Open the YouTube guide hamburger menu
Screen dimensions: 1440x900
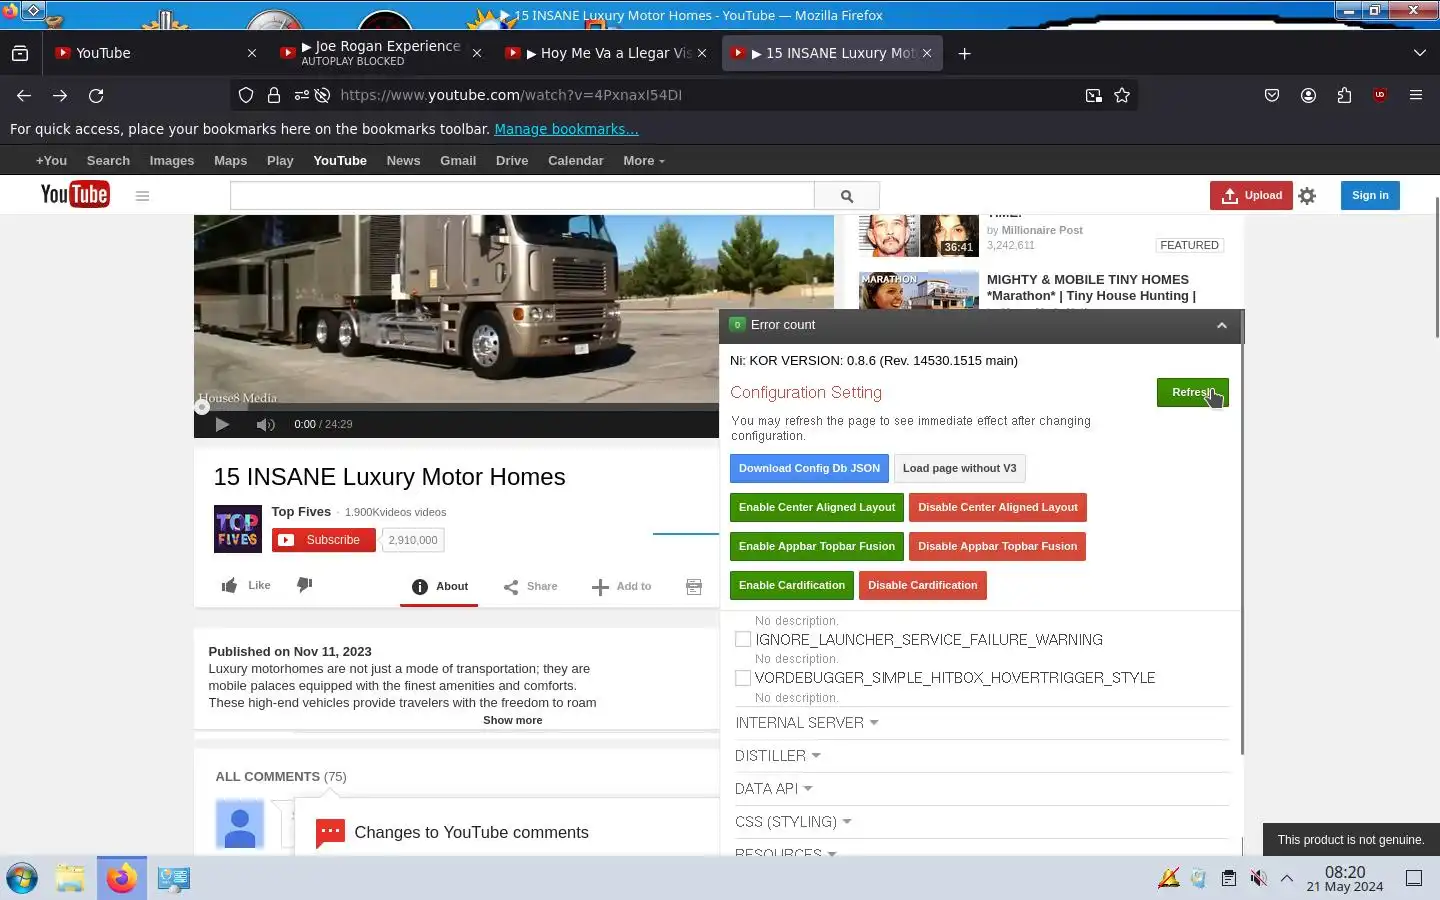coord(142,196)
